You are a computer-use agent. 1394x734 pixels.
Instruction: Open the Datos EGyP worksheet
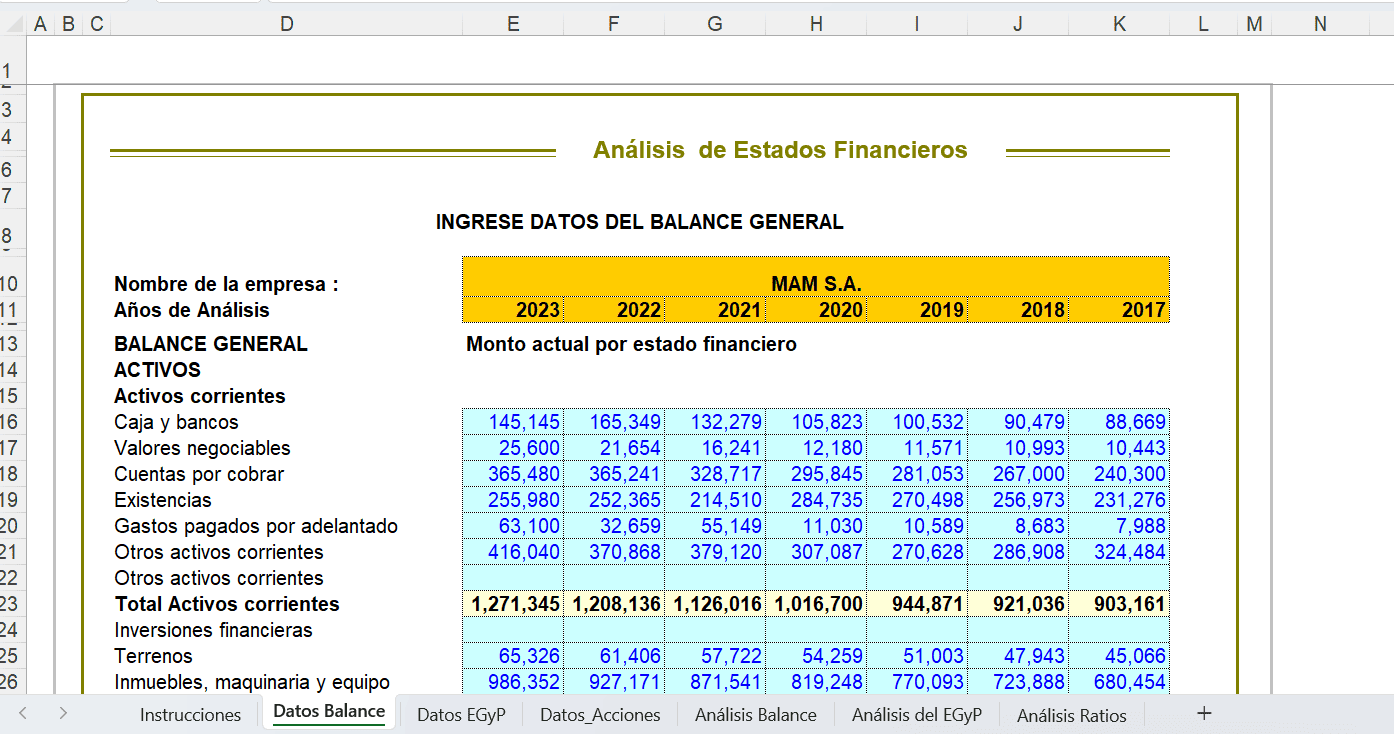pyautogui.click(x=460, y=714)
